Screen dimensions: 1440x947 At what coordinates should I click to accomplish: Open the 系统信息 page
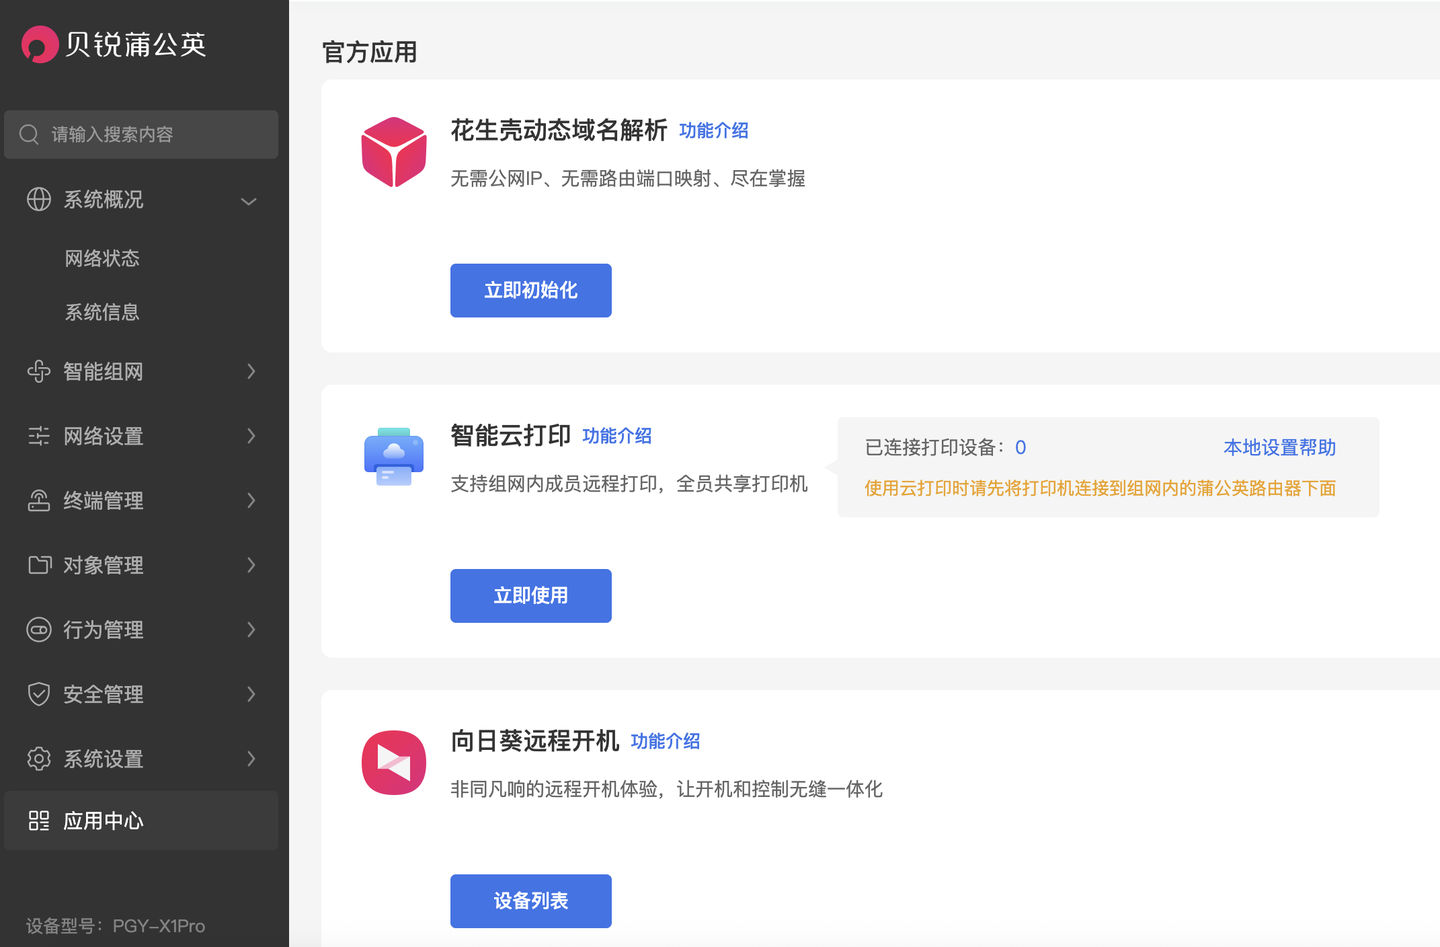(102, 313)
